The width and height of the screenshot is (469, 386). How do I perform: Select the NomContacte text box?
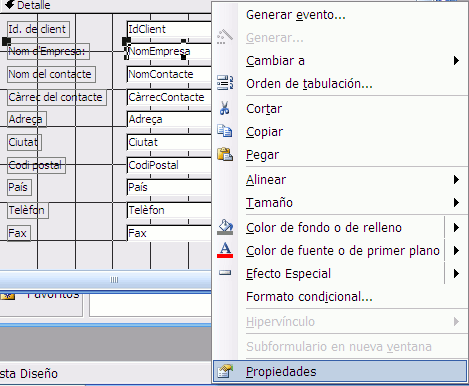click(x=169, y=74)
